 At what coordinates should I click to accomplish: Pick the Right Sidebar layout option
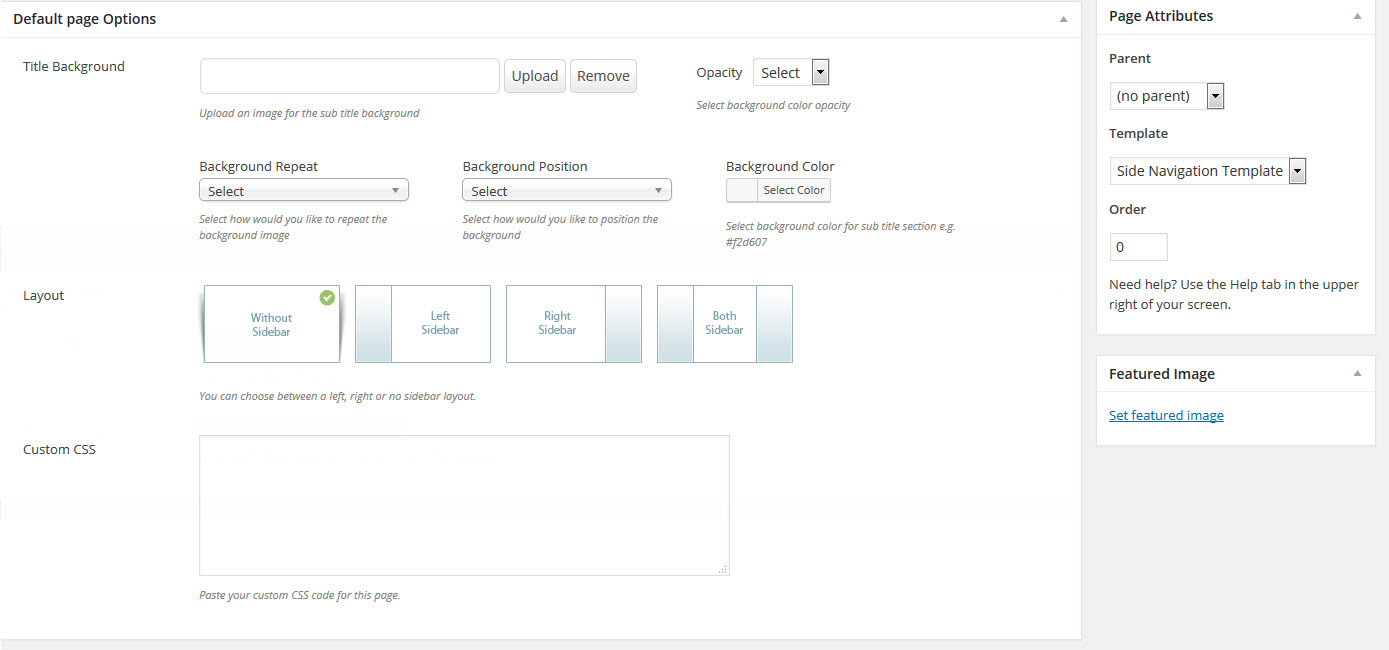point(574,324)
